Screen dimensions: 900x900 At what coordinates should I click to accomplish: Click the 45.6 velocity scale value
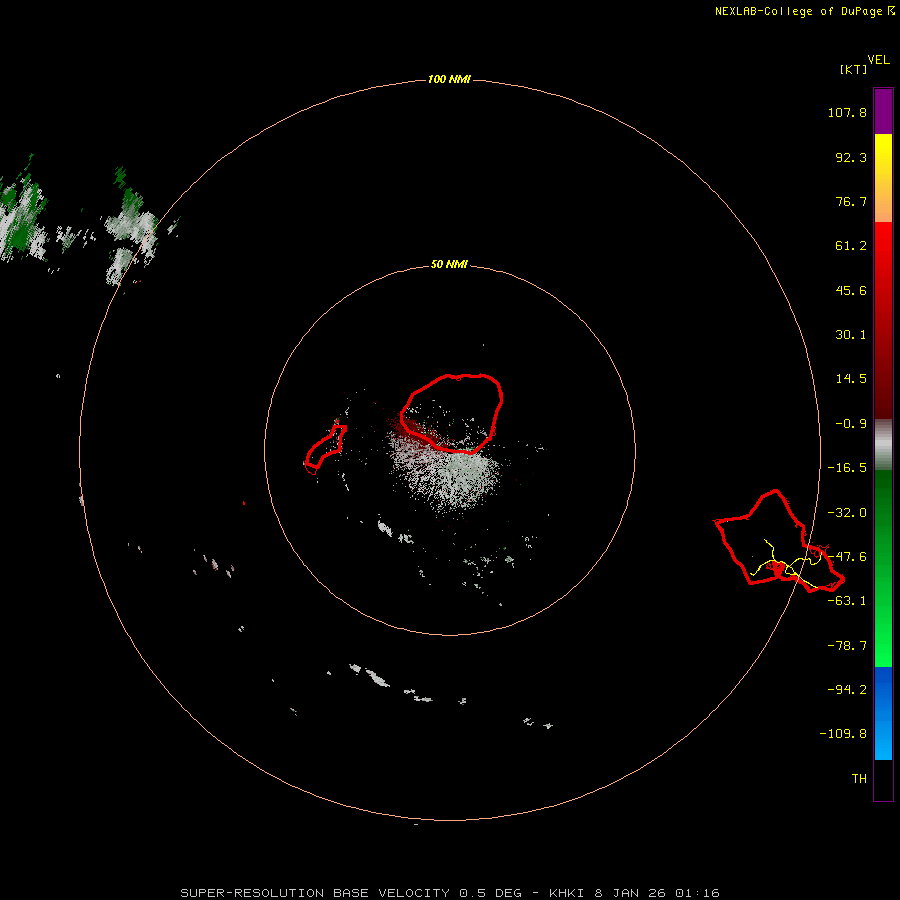(851, 290)
